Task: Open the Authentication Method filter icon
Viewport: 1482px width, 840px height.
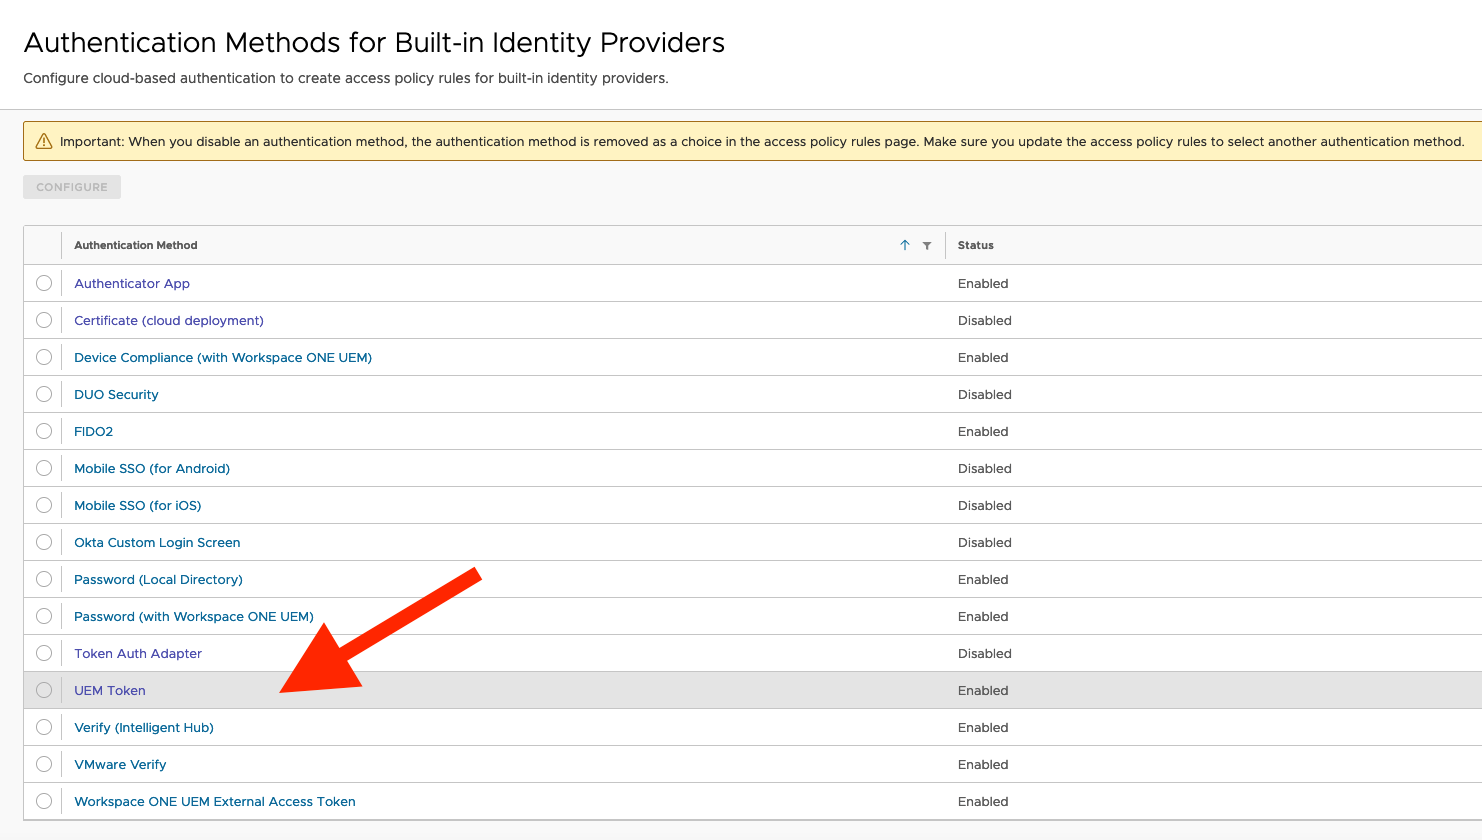Action: [x=927, y=245]
